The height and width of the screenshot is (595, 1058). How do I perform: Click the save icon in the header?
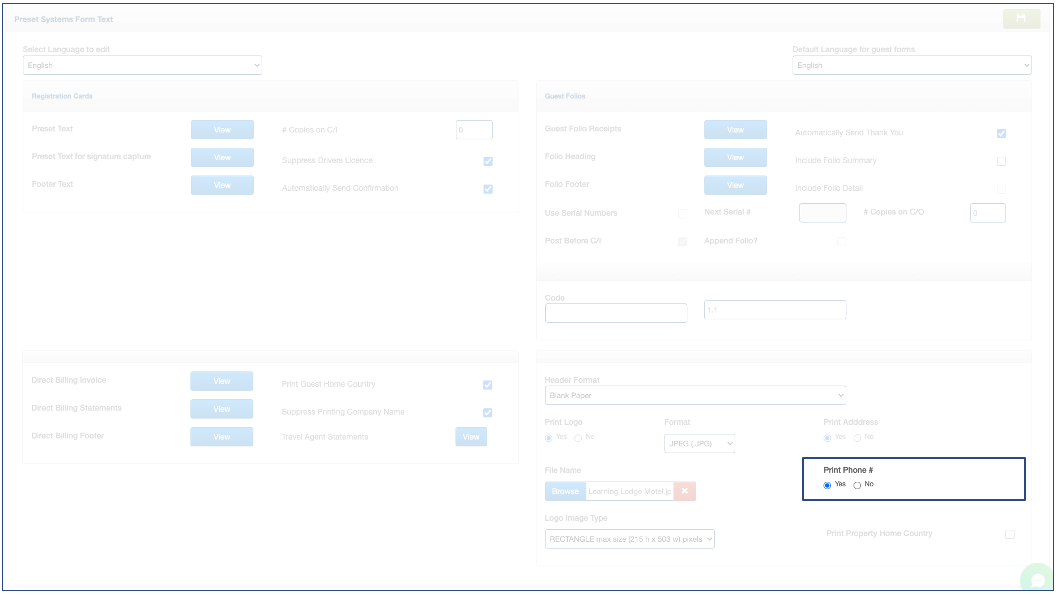[1021, 18]
